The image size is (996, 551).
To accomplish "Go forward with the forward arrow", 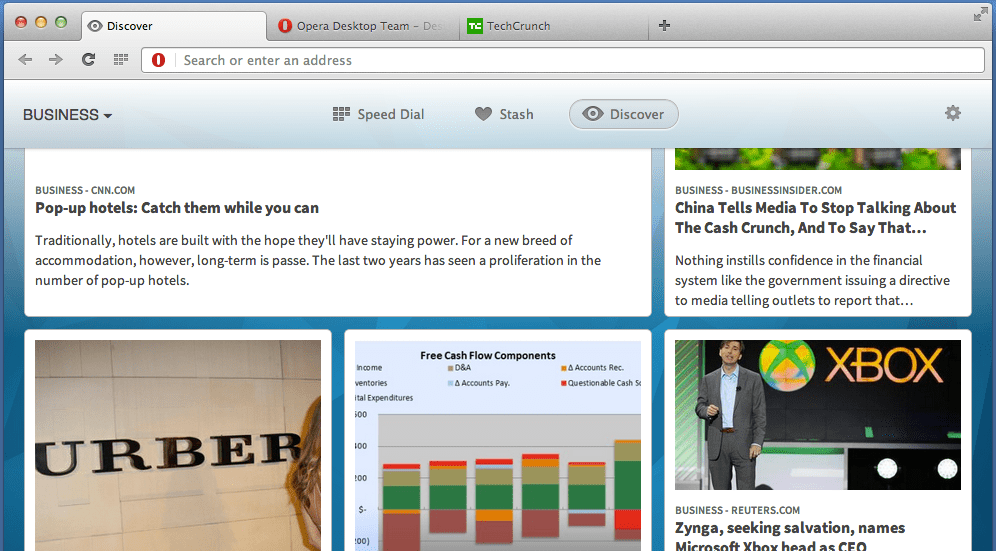I will click(56, 60).
